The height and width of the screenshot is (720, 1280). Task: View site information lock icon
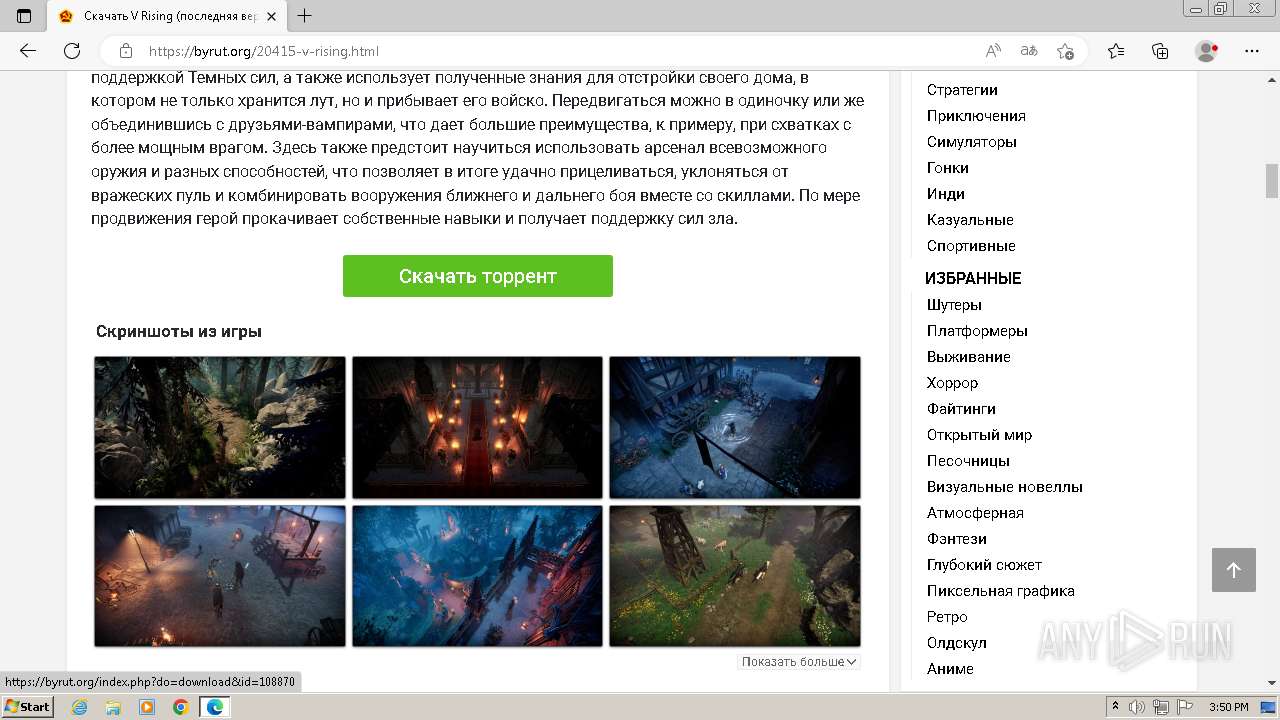point(125,51)
